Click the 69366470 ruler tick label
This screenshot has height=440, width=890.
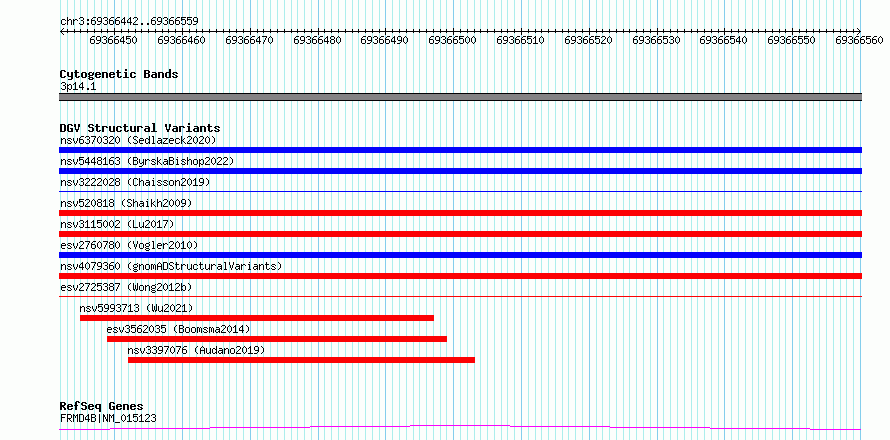[249, 41]
